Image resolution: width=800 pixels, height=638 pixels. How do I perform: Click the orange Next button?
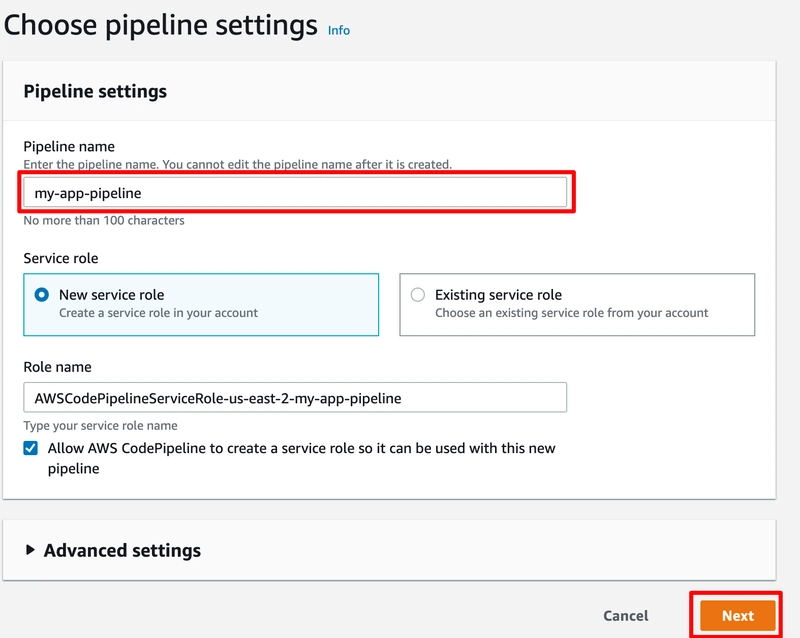737,616
